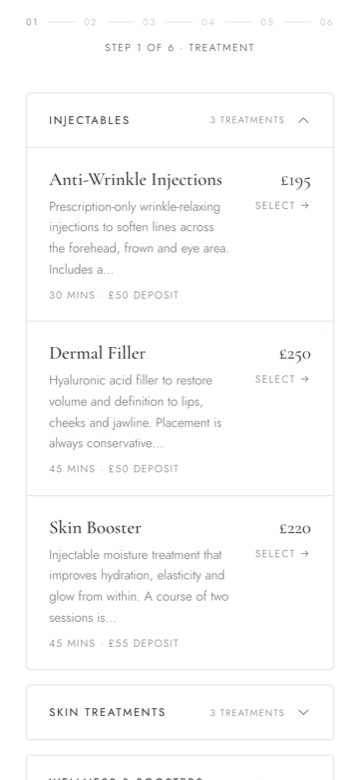Select the Dermal Filler treatment

pos(282,379)
